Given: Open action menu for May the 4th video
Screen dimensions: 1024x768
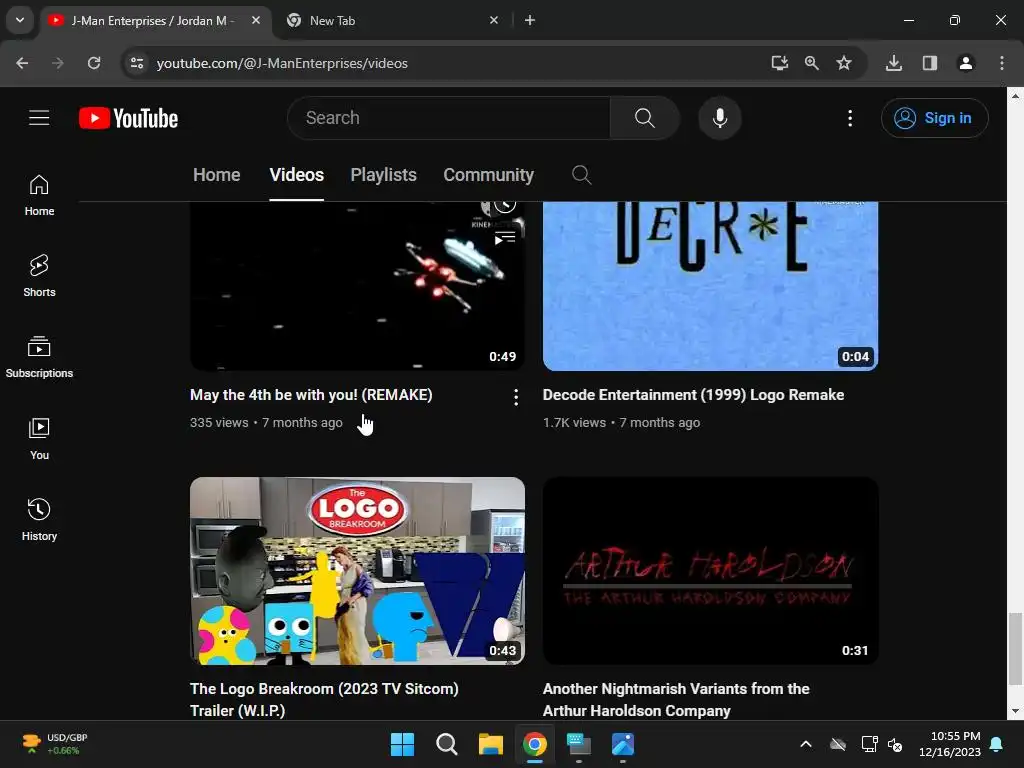Looking at the screenshot, I should pyautogui.click(x=516, y=397).
